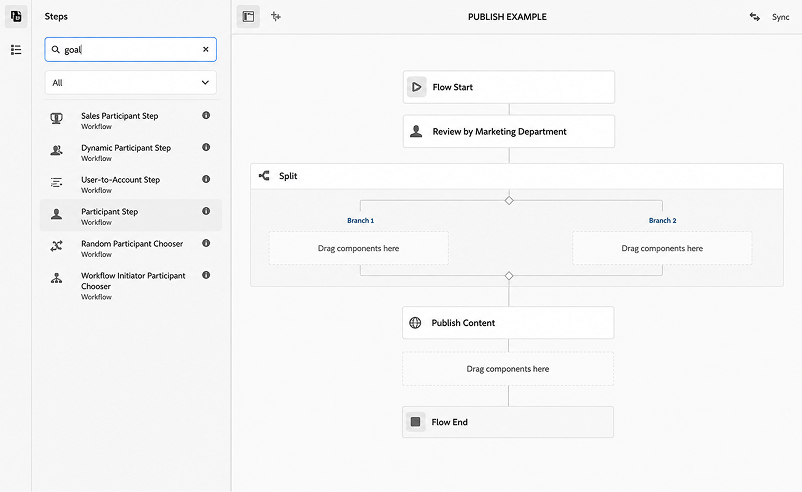Click the Publish Content globe icon
This screenshot has height=492, width=802.
click(415, 323)
